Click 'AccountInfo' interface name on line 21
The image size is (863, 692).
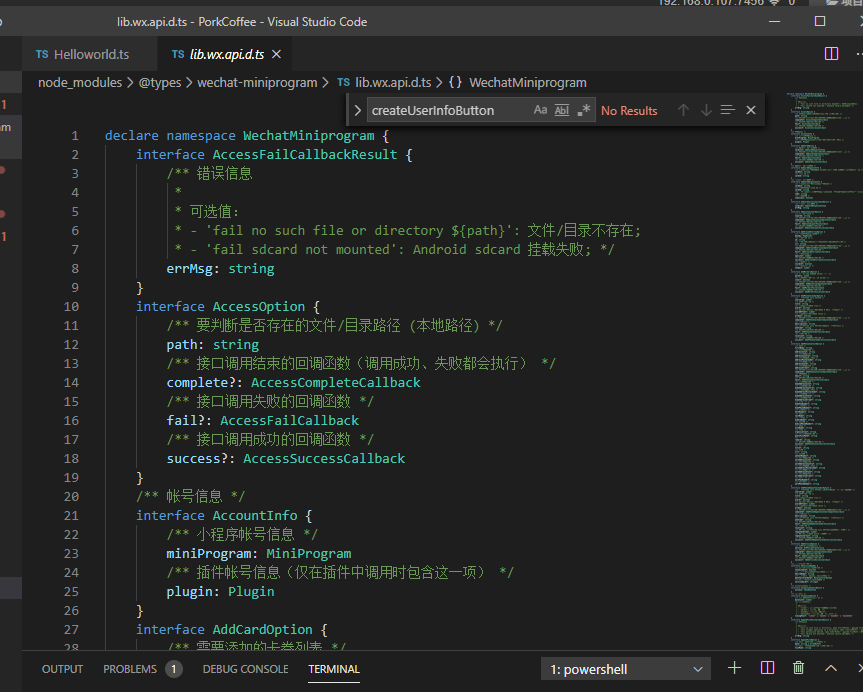pos(255,516)
